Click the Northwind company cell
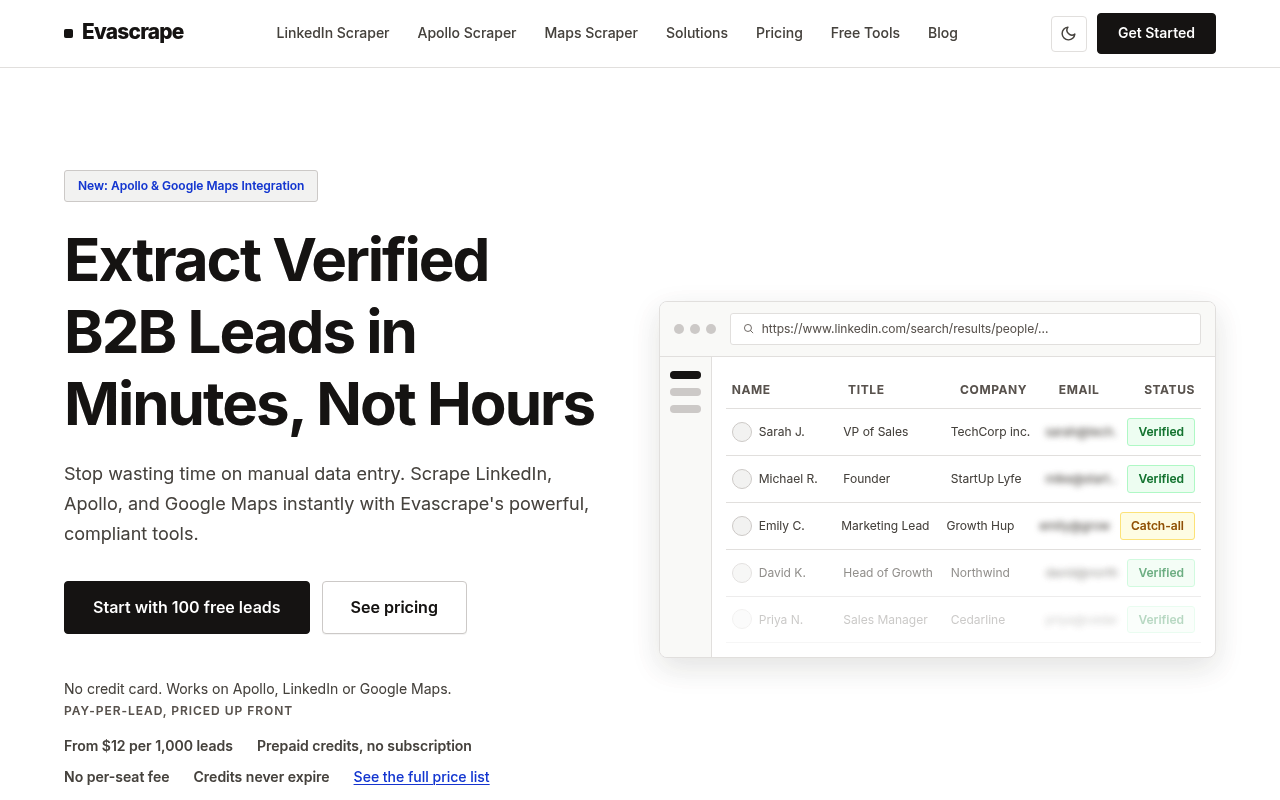1280x800 pixels. tap(980, 573)
